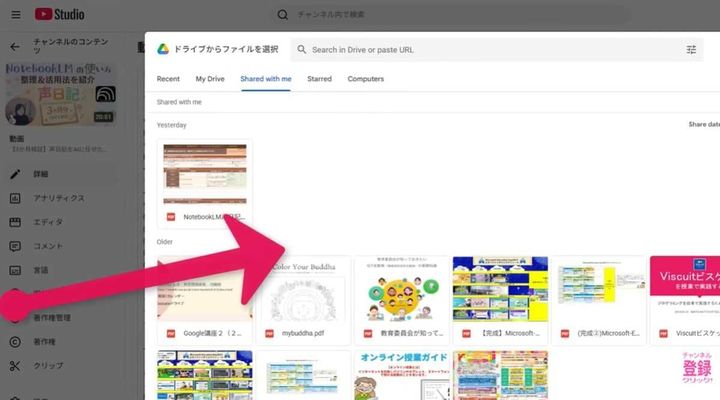Viewport: 720px width, 400px height.
Task: Click the PDF icon beside 教育委員会 file
Action: [368, 333]
